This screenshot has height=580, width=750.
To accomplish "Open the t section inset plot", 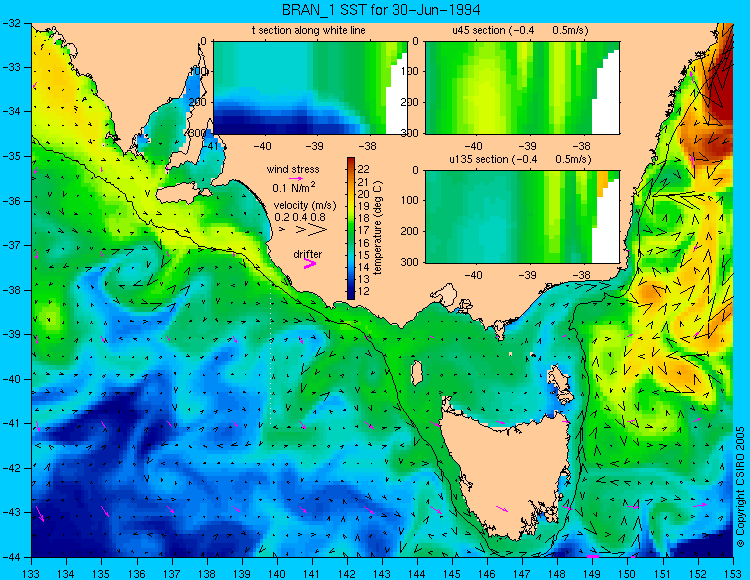I will click(310, 88).
